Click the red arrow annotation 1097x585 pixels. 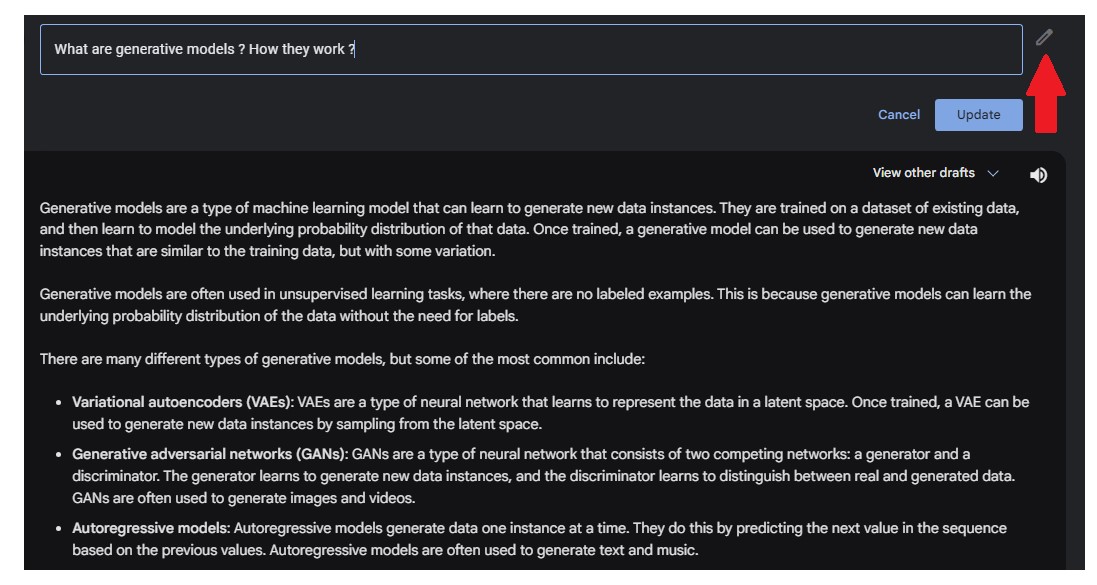point(1045,94)
